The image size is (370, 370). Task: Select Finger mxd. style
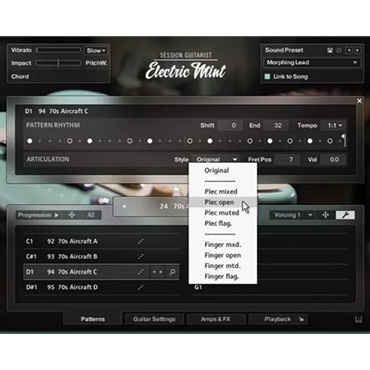223,245
